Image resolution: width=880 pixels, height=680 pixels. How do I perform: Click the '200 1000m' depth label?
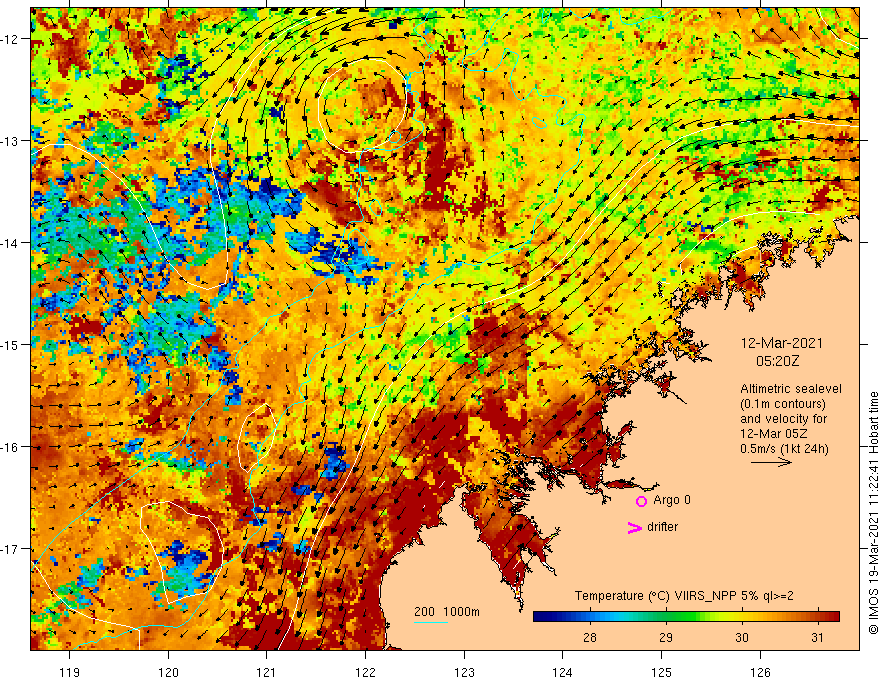[x=447, y=612]
